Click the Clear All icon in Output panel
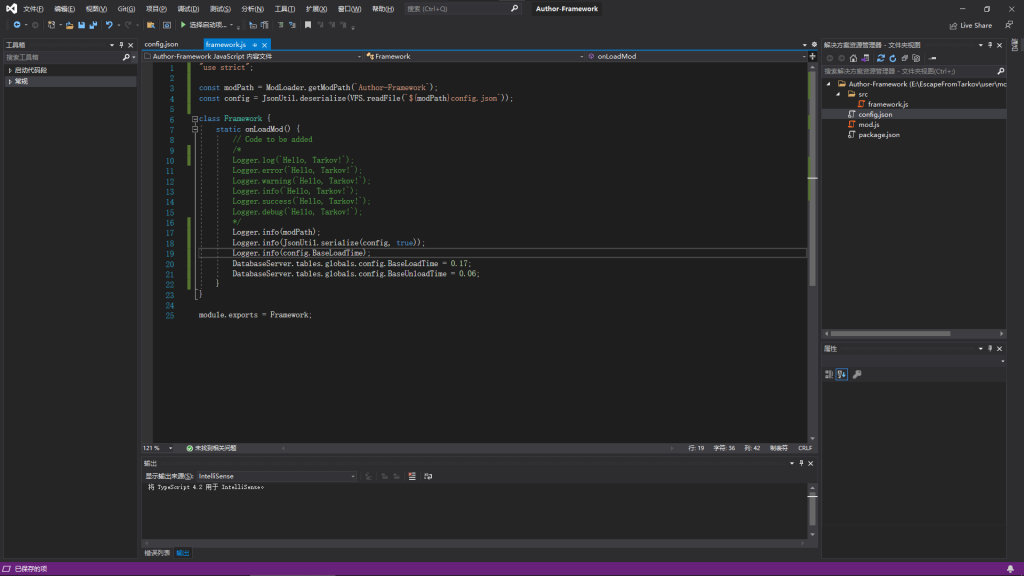 (x=412, y=476)
